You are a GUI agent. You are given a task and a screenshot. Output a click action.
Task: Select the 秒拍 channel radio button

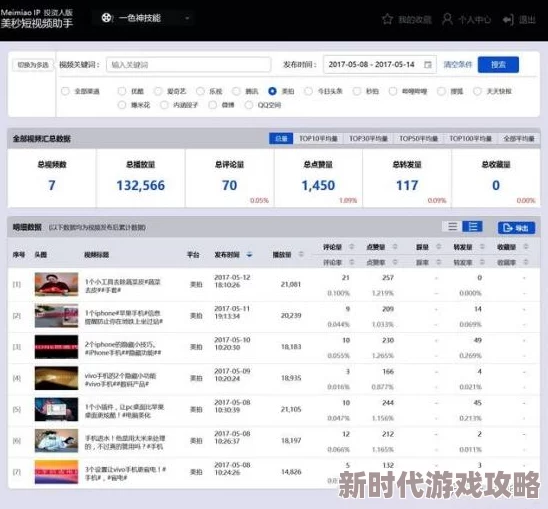pyautogui.click(x=356, y=91)
